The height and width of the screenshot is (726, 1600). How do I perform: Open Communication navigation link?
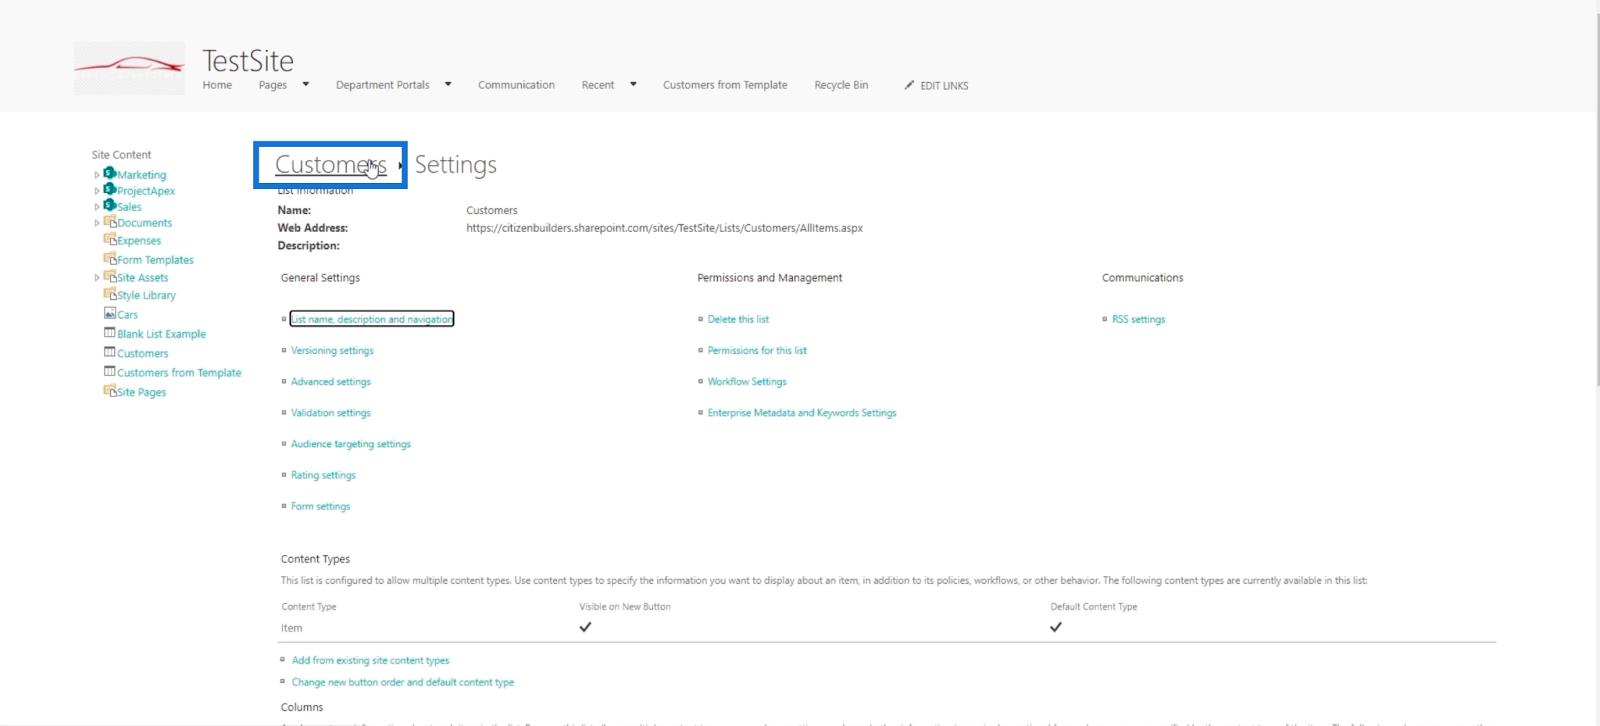point(516,85)
